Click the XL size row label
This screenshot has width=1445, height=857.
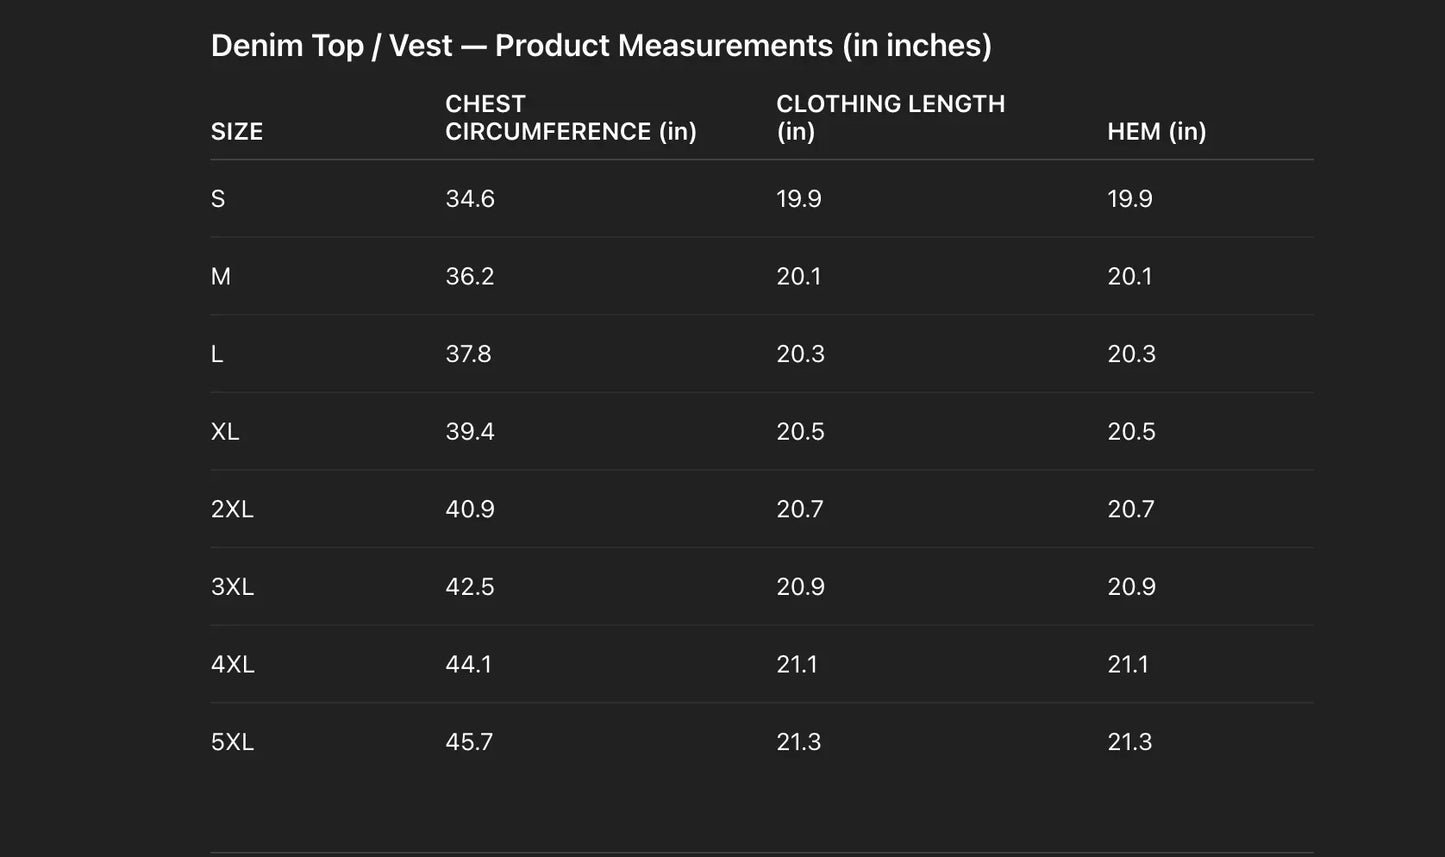pos(225,432)
